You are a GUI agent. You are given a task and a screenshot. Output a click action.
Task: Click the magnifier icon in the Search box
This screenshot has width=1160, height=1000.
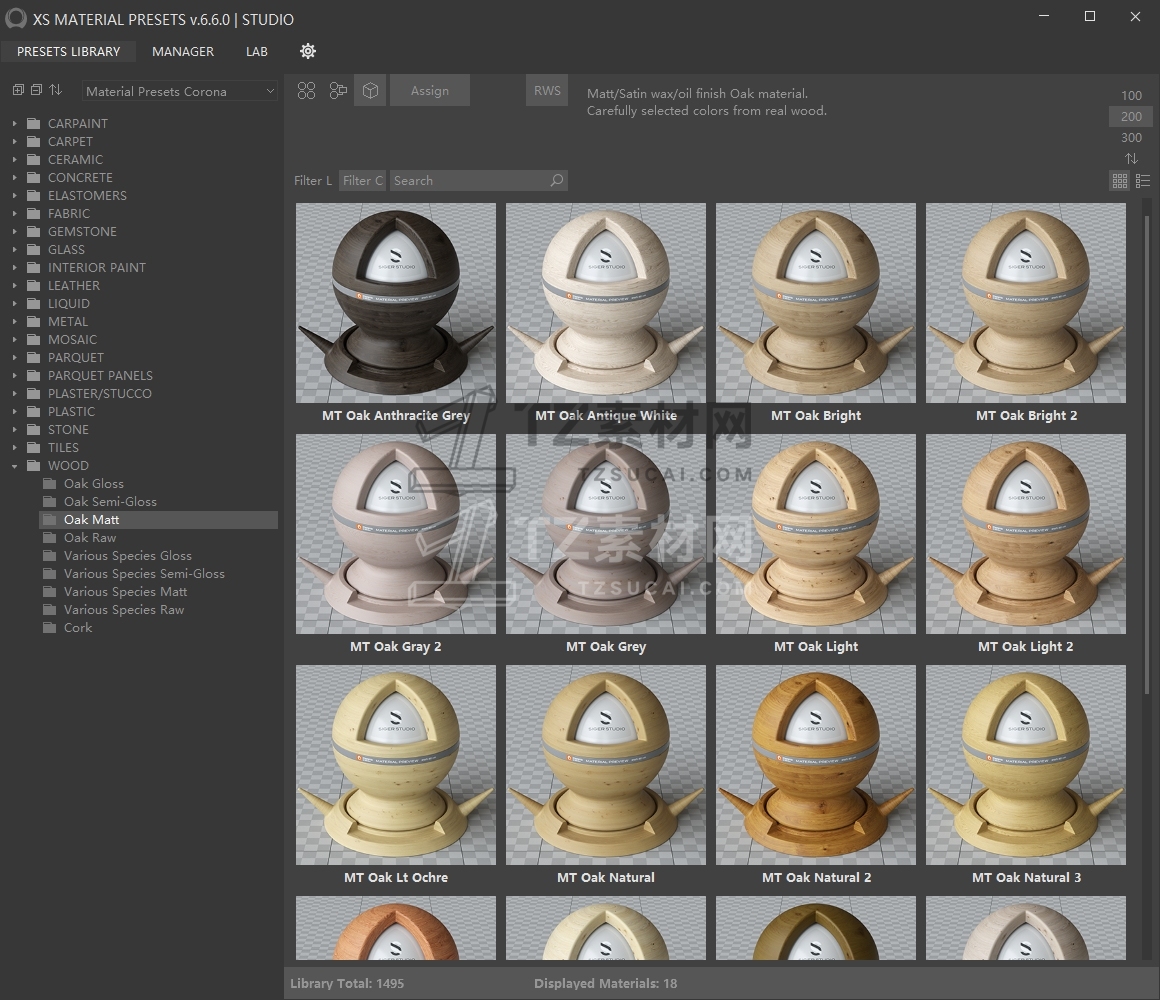pos(556,180)
